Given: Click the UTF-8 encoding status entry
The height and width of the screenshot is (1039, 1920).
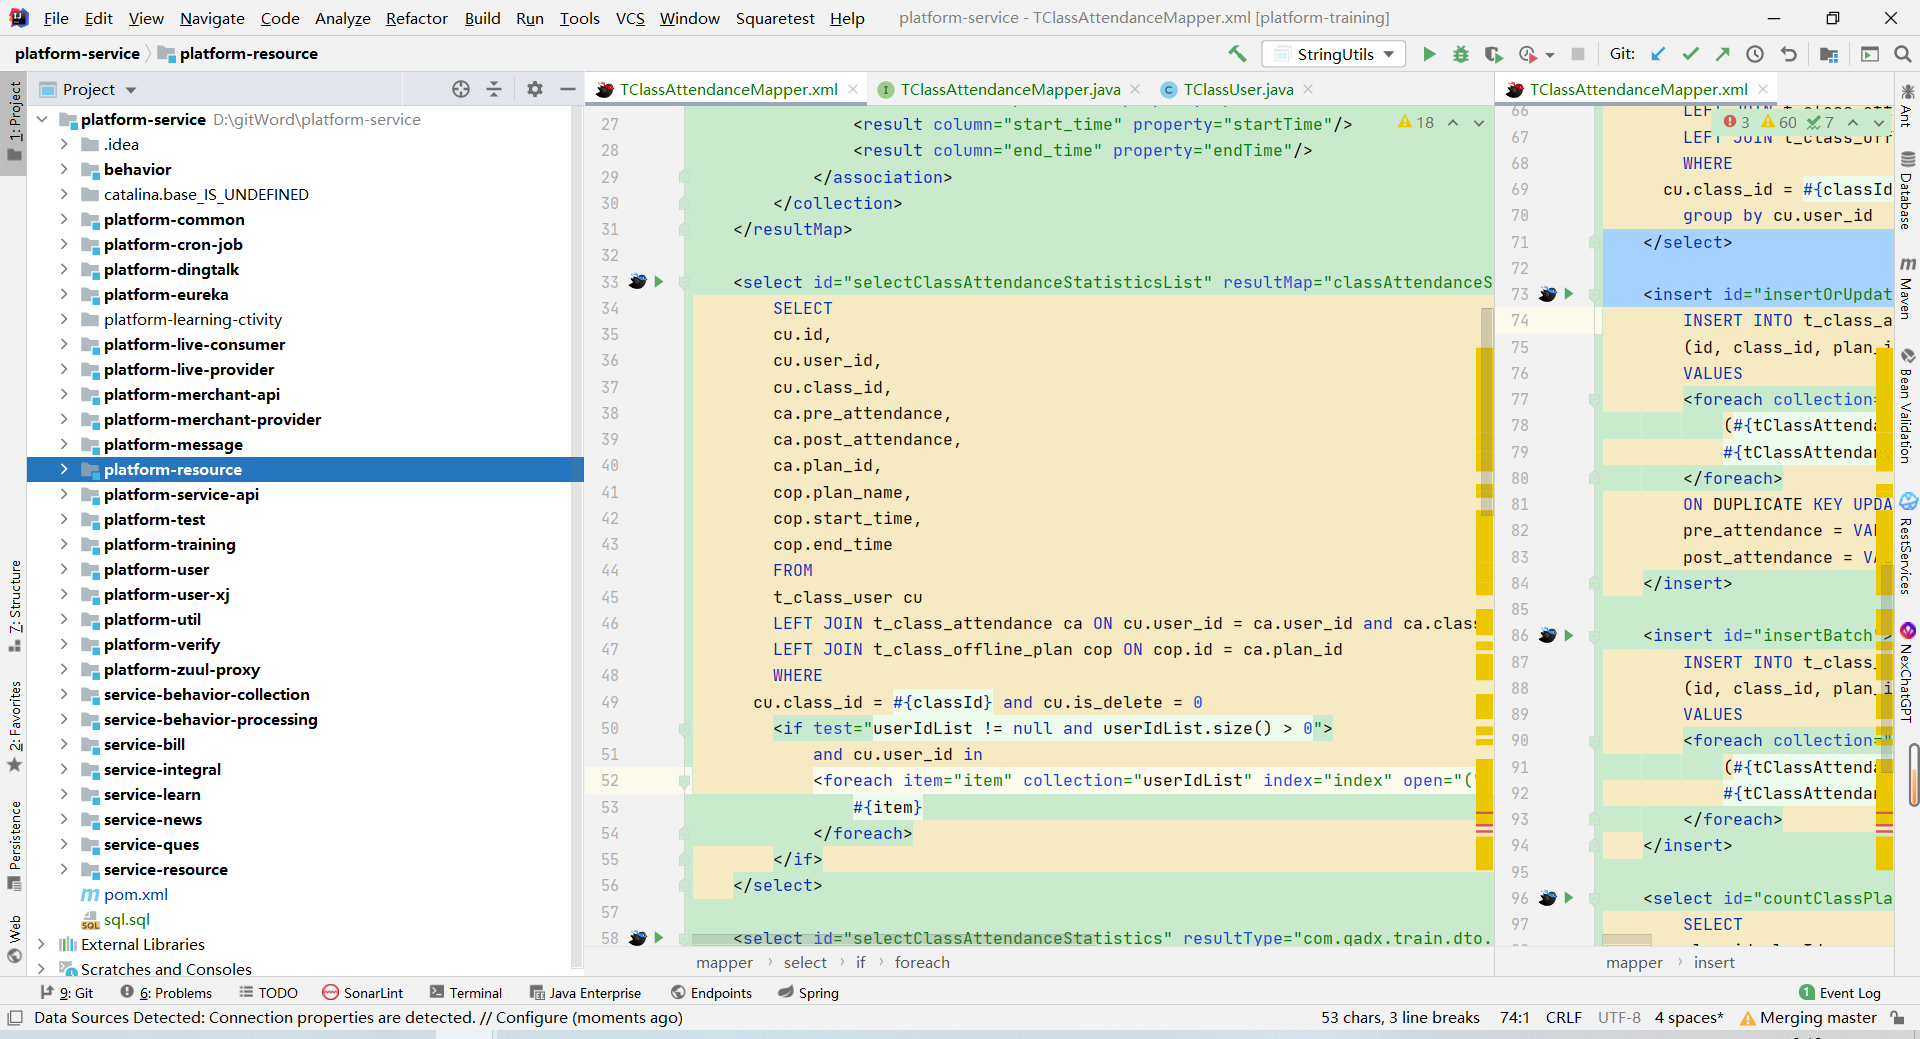Looking at the screenshot, I should [1619, 1018].
